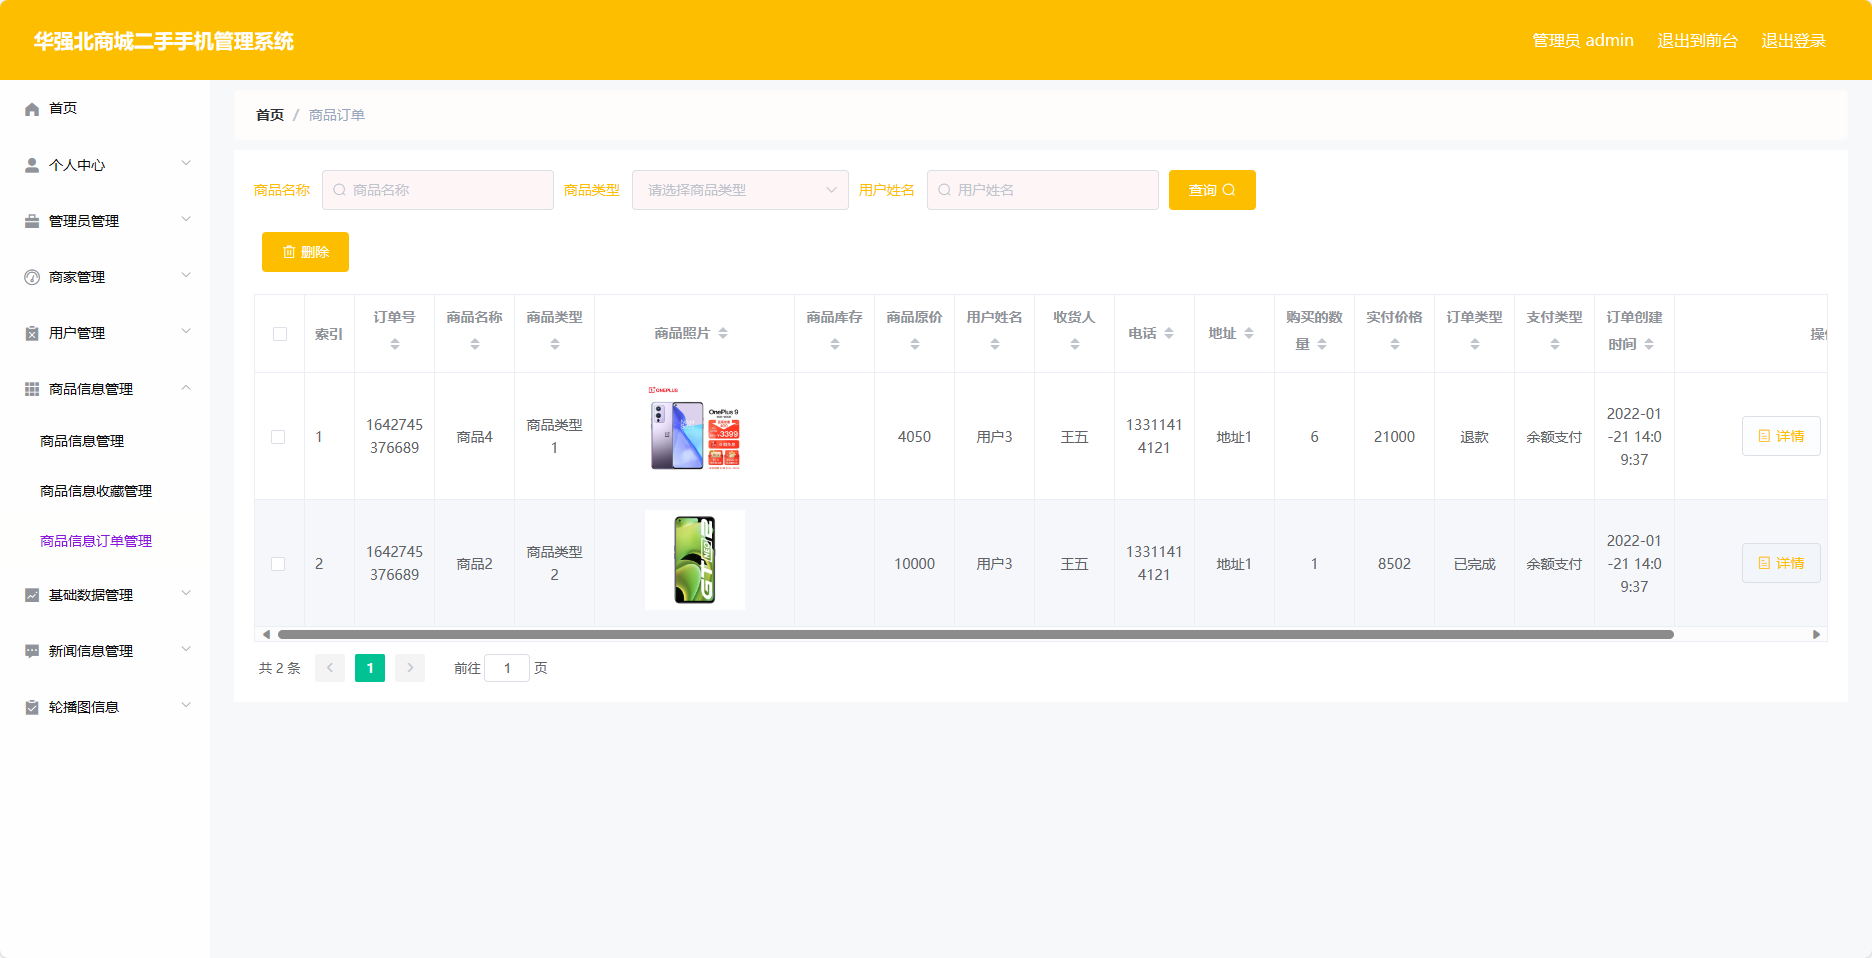Toggle the select-all checkbox in table header
The image size is (1872, 958).
tap(280, 334)
